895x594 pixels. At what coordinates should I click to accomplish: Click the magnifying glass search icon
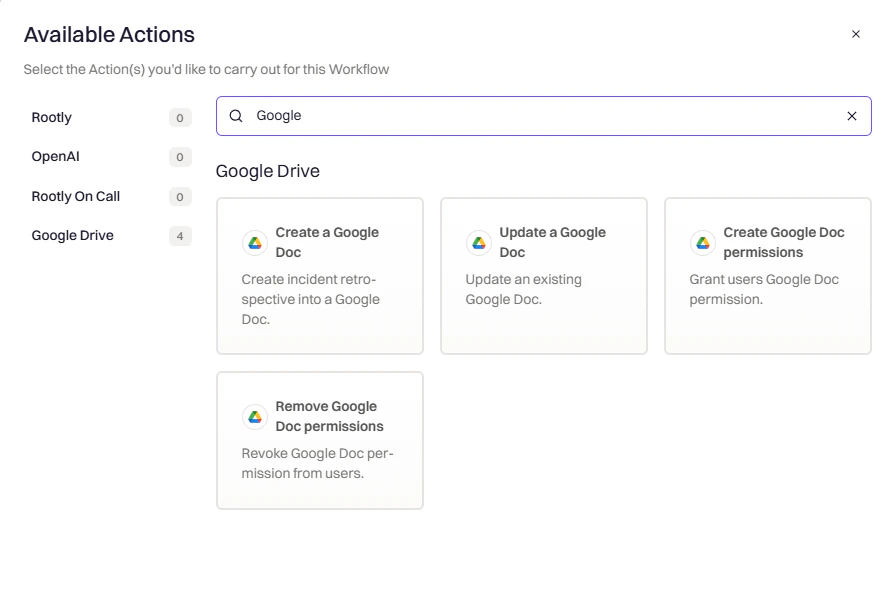(x=235, y=116)
